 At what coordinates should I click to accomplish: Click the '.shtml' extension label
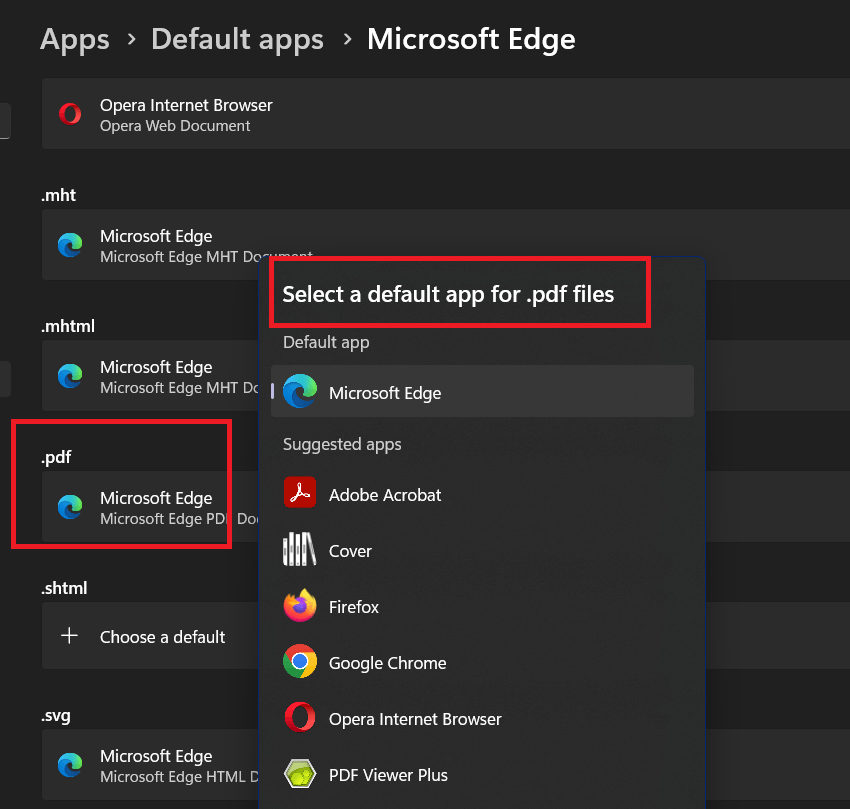(64, 588)
